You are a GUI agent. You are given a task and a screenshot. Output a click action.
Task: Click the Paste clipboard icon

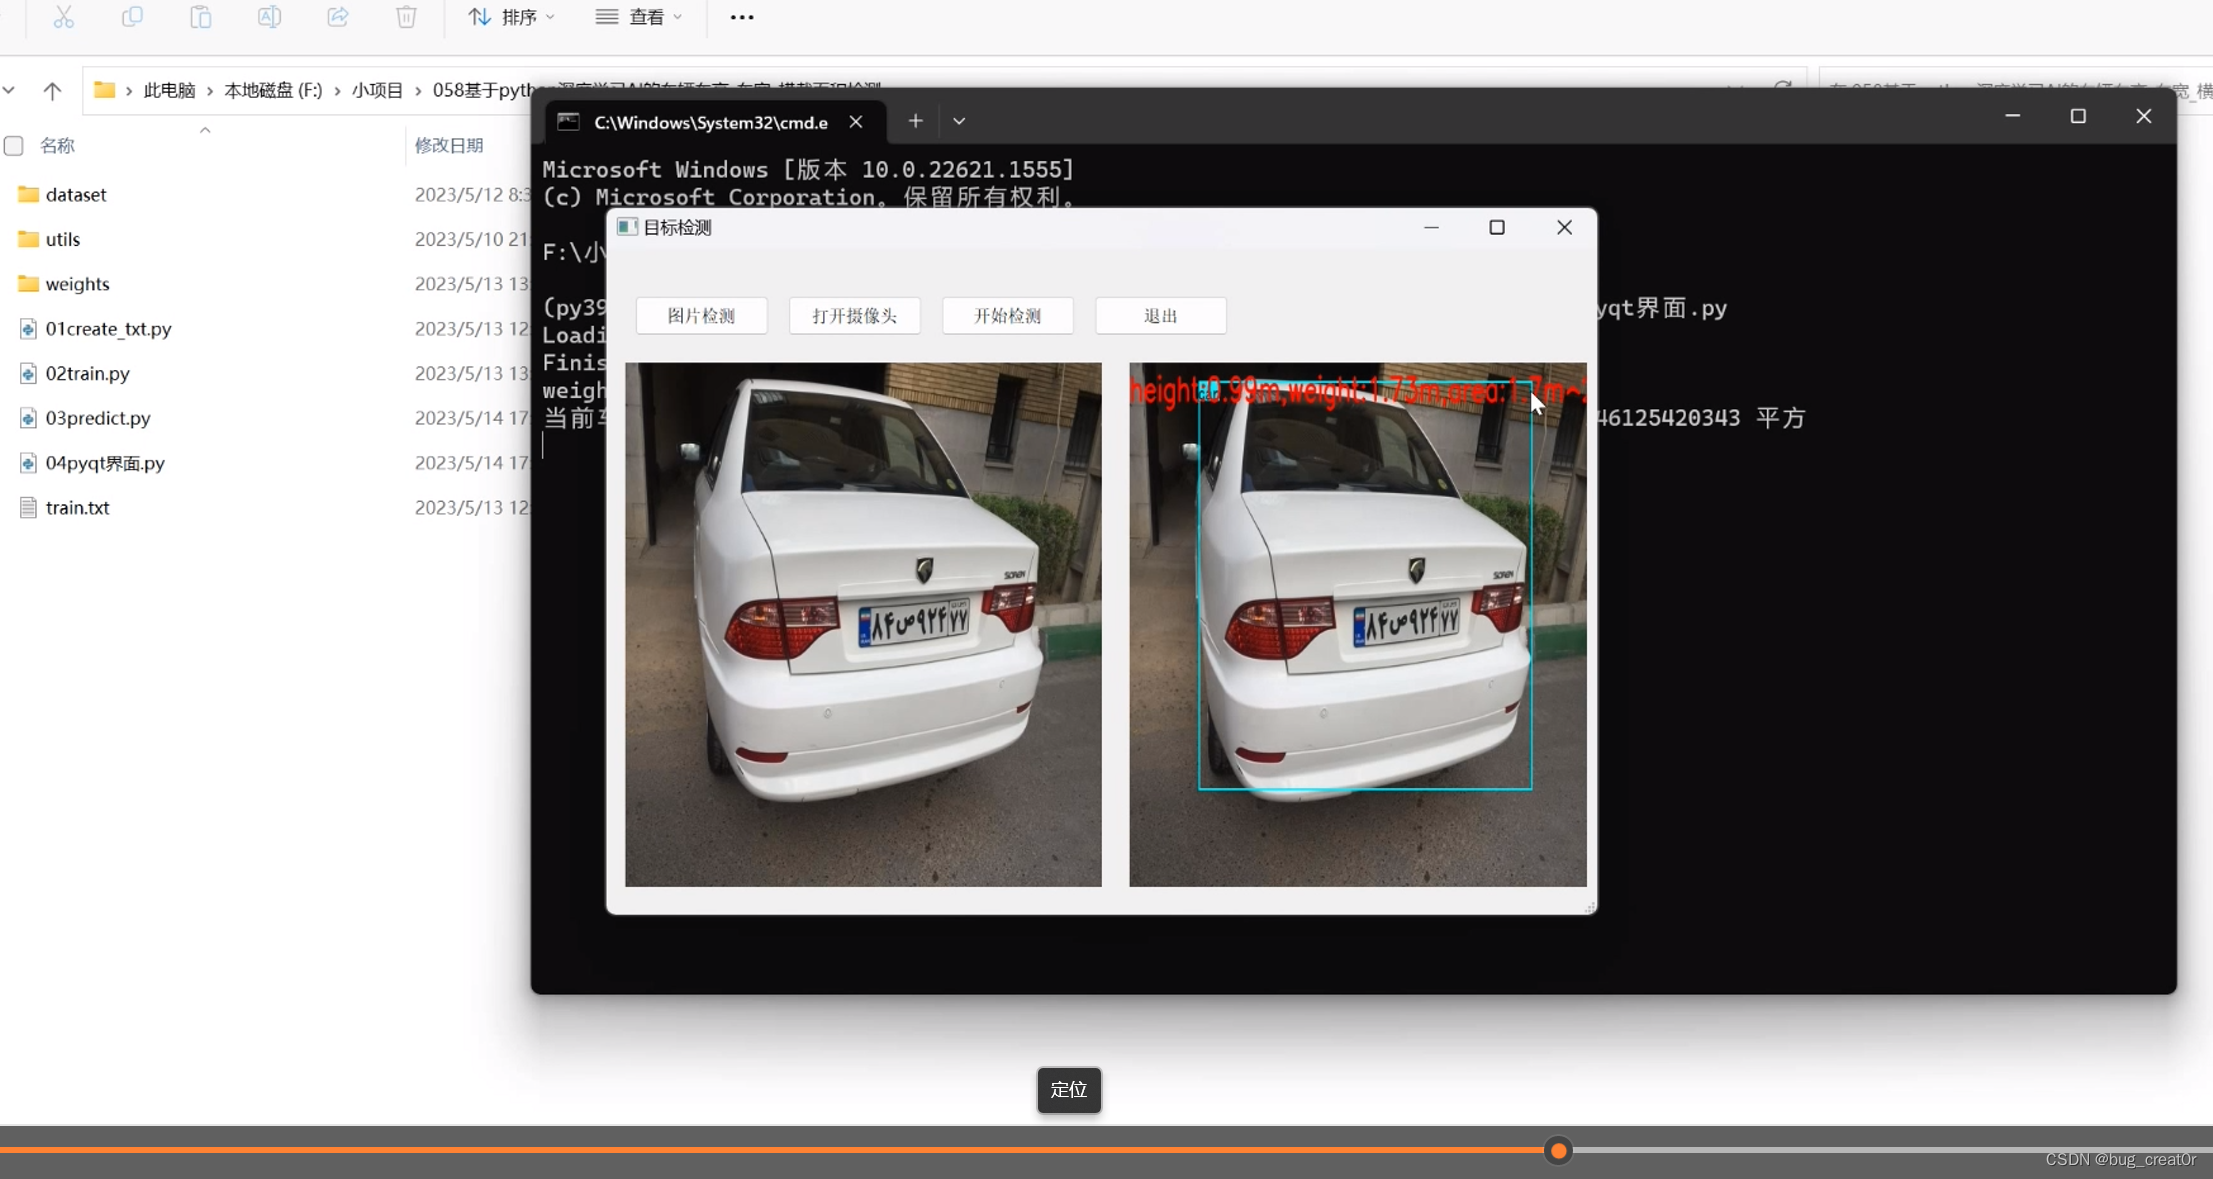(201, 17)
